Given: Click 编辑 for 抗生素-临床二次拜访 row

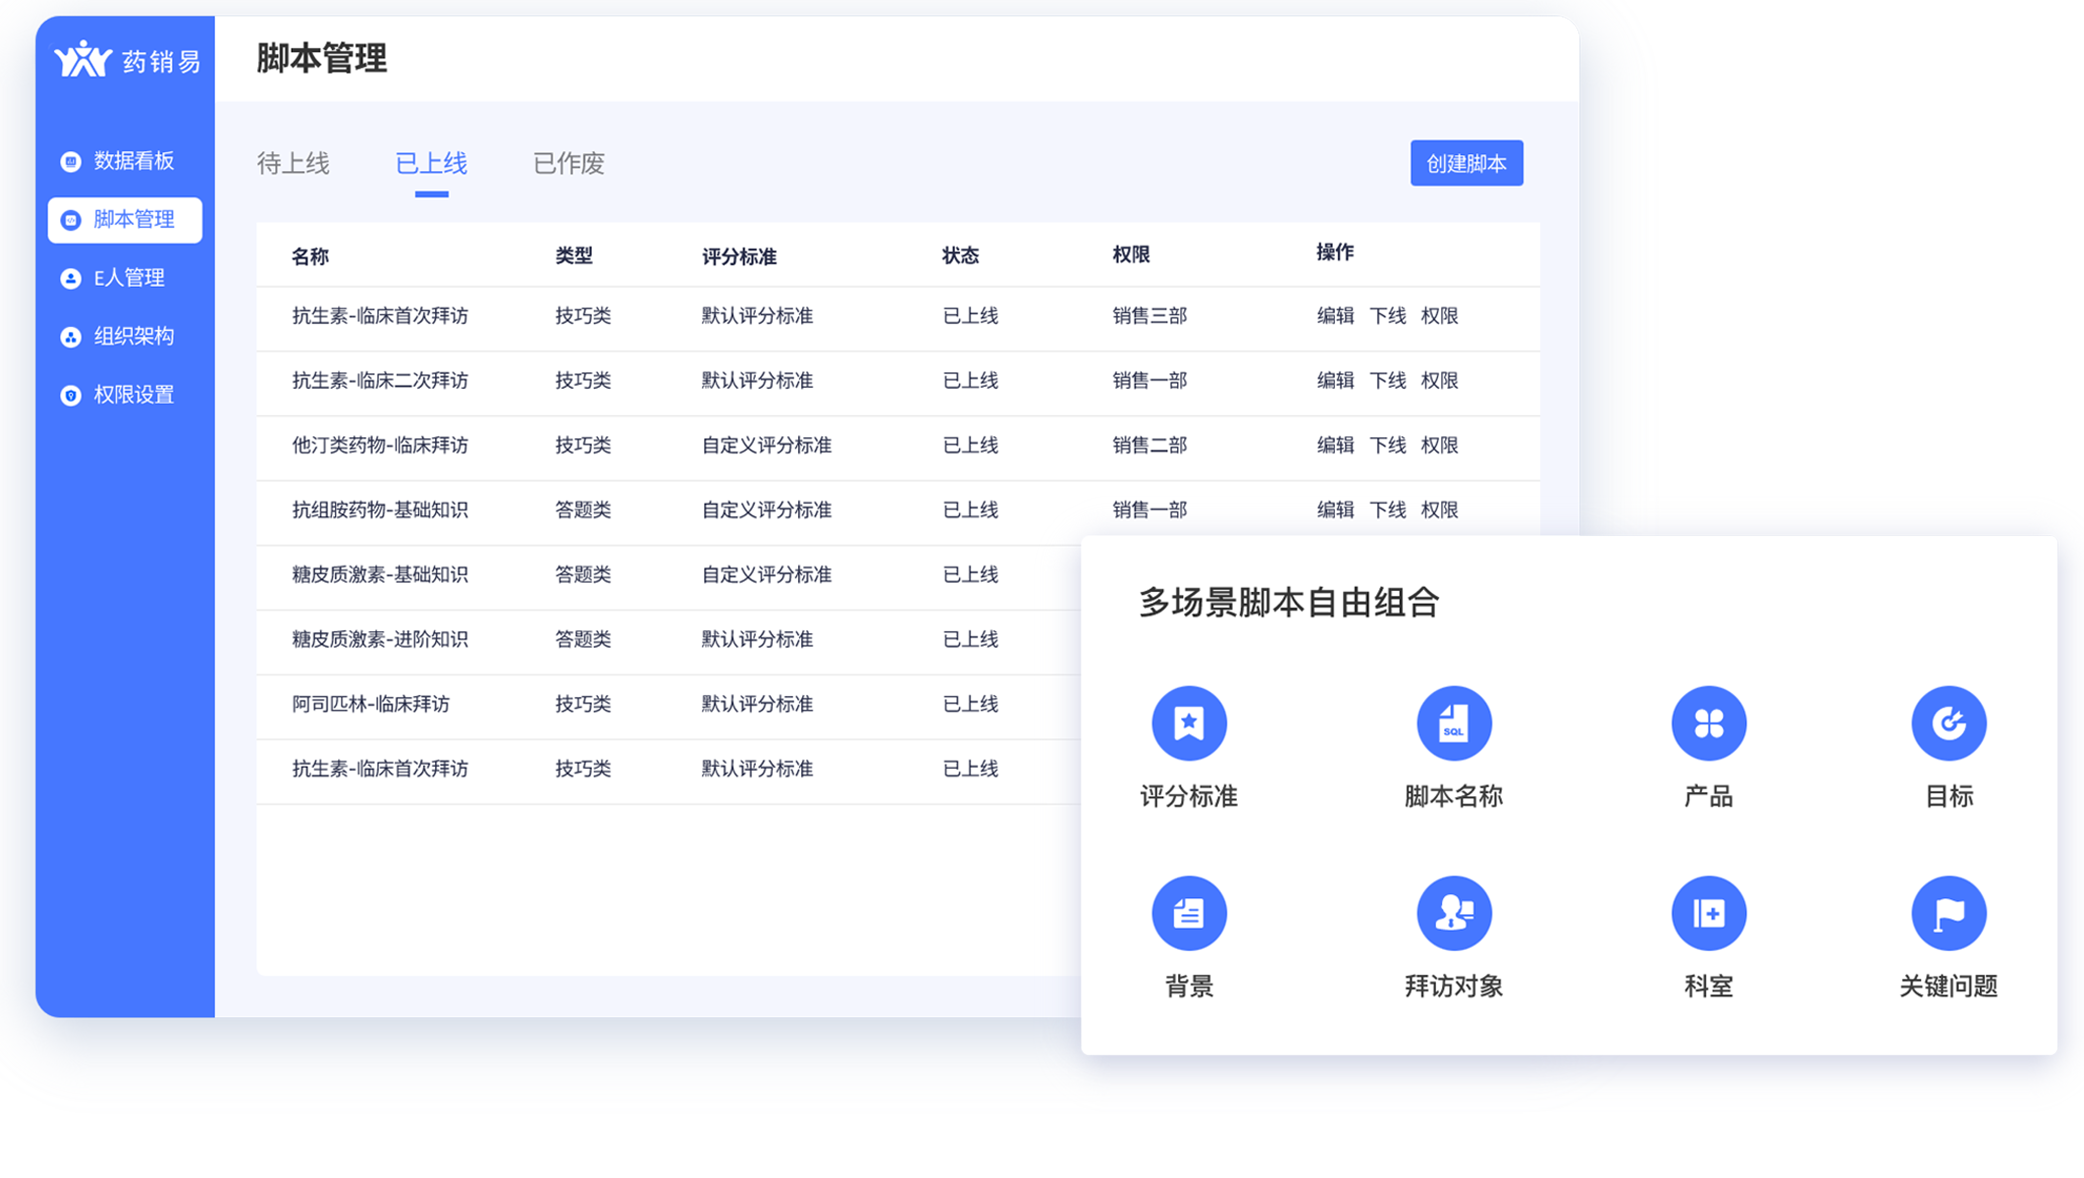Looking at the screenshot, I should [1334, 381].
